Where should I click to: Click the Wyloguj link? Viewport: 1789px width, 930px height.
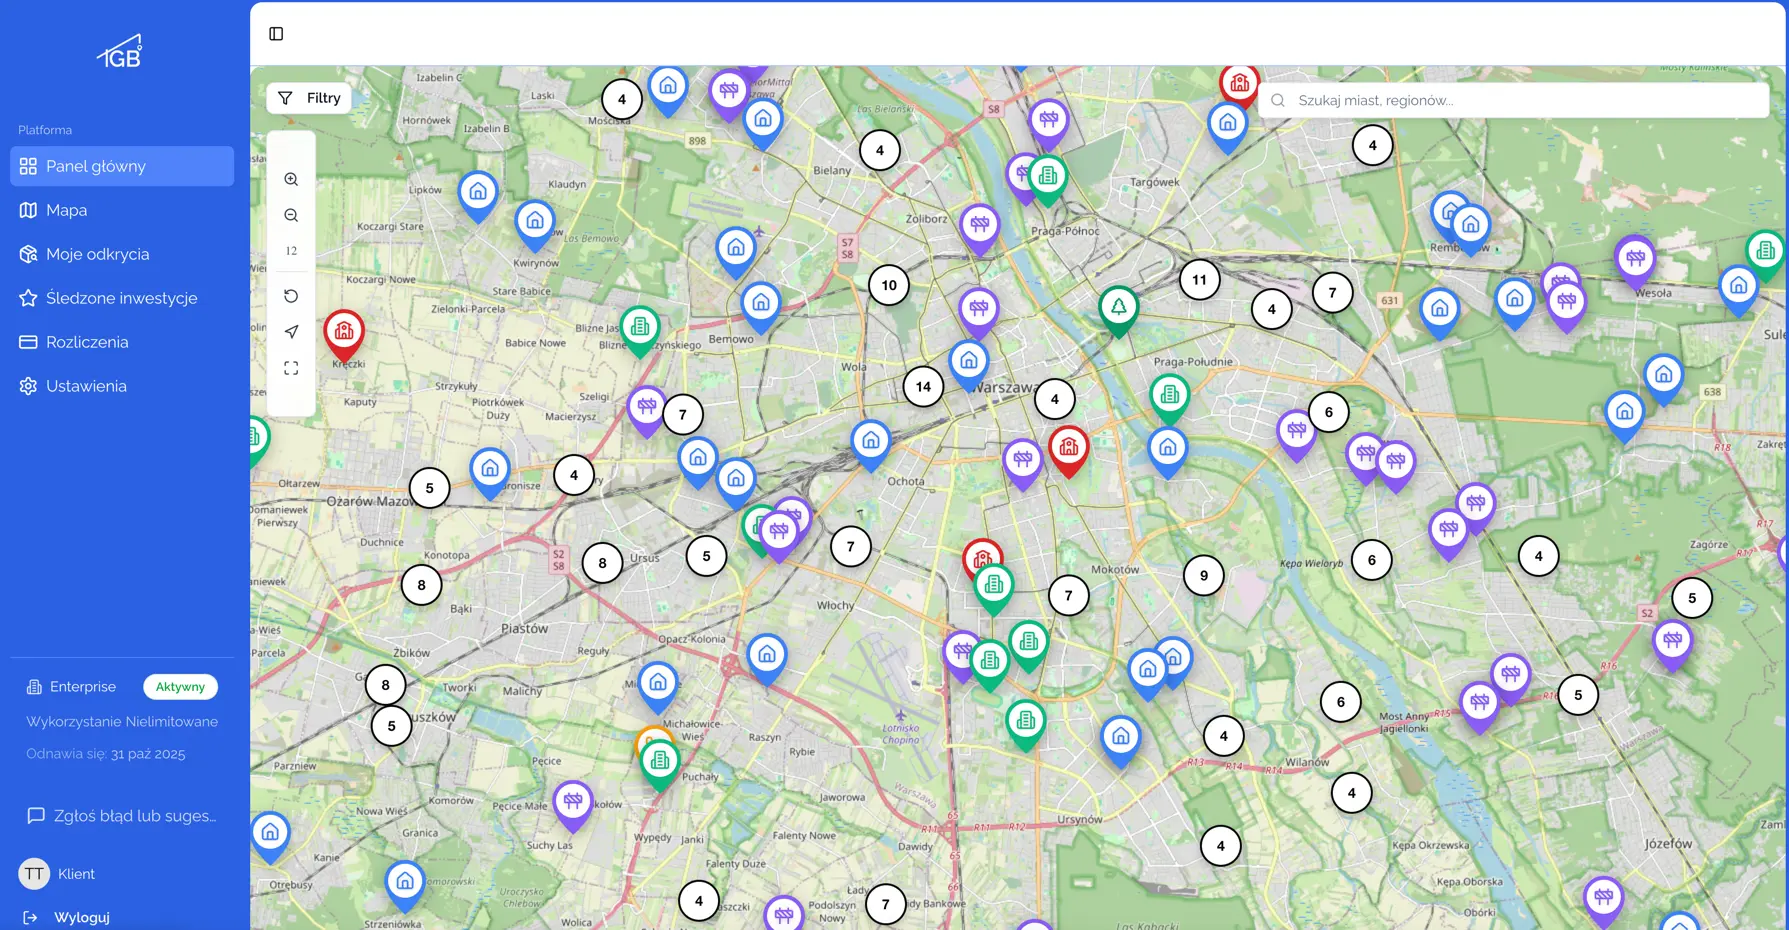click(x=81, y=917)
